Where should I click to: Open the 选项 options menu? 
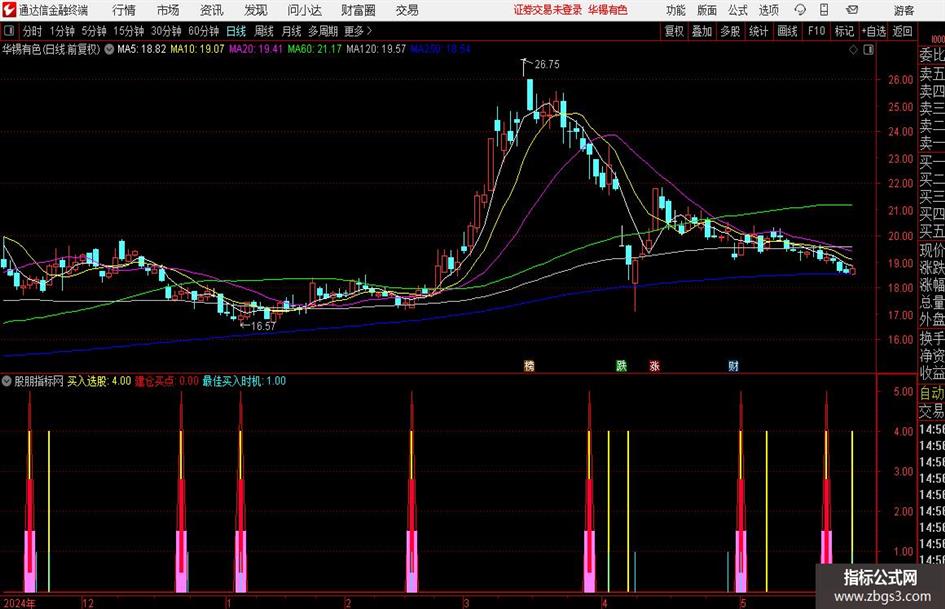(x=768, y=10)
